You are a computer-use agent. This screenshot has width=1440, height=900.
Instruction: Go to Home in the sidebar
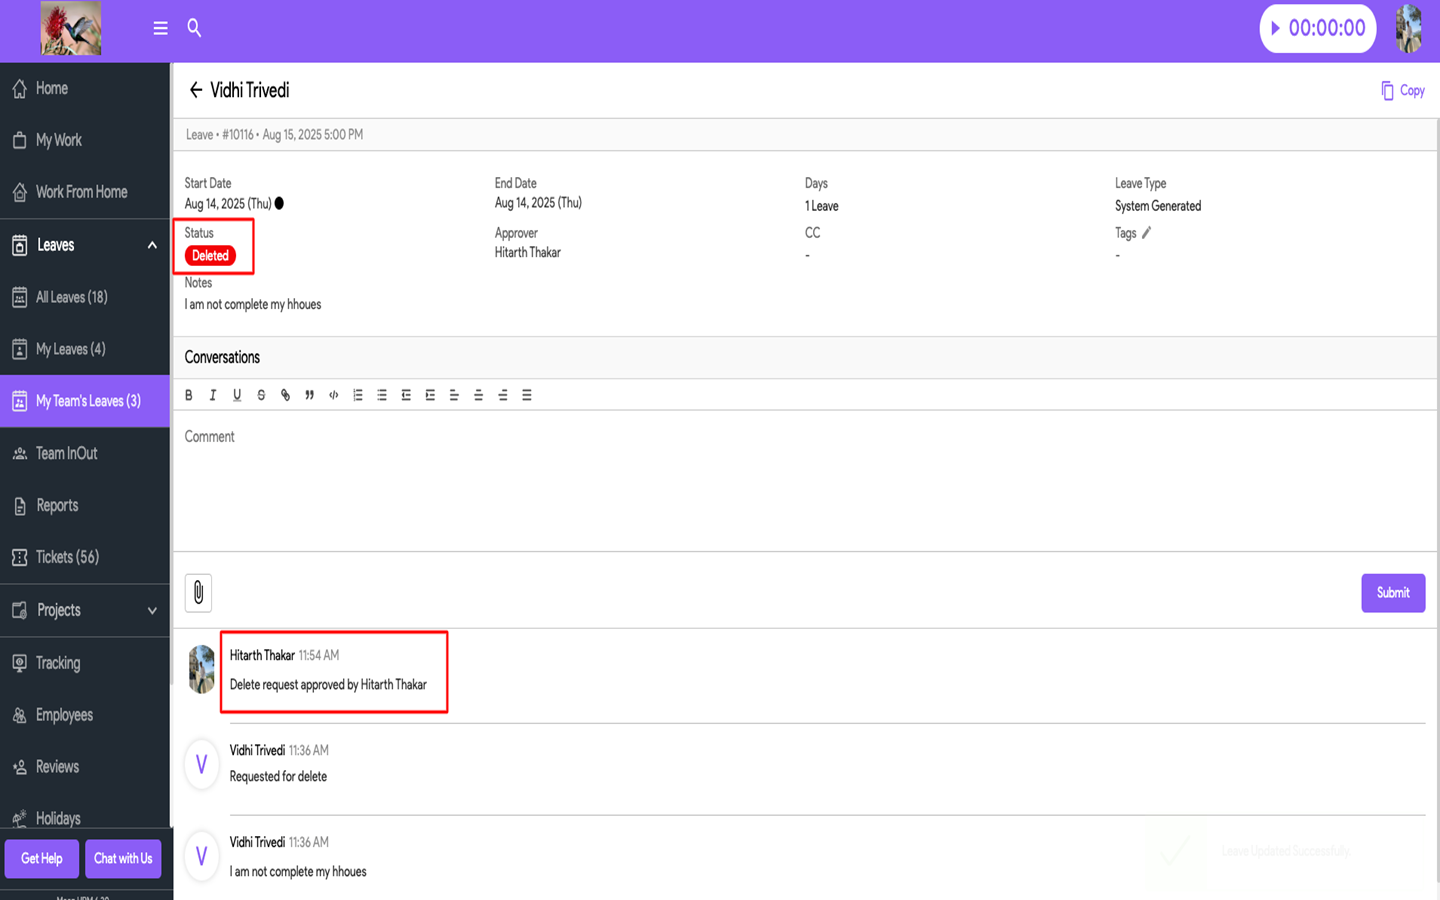pyautogui.click(x=85, y=88)
